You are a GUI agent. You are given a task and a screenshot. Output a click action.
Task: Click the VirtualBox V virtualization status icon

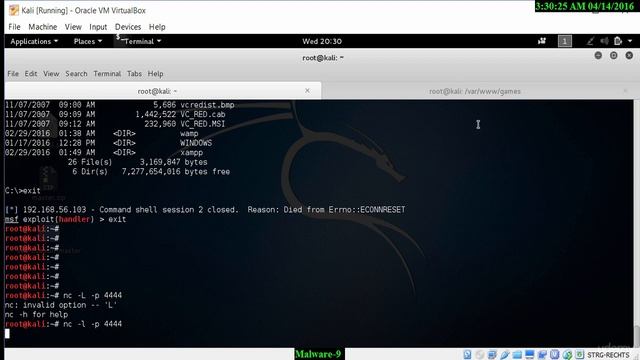tap(554, 355)
